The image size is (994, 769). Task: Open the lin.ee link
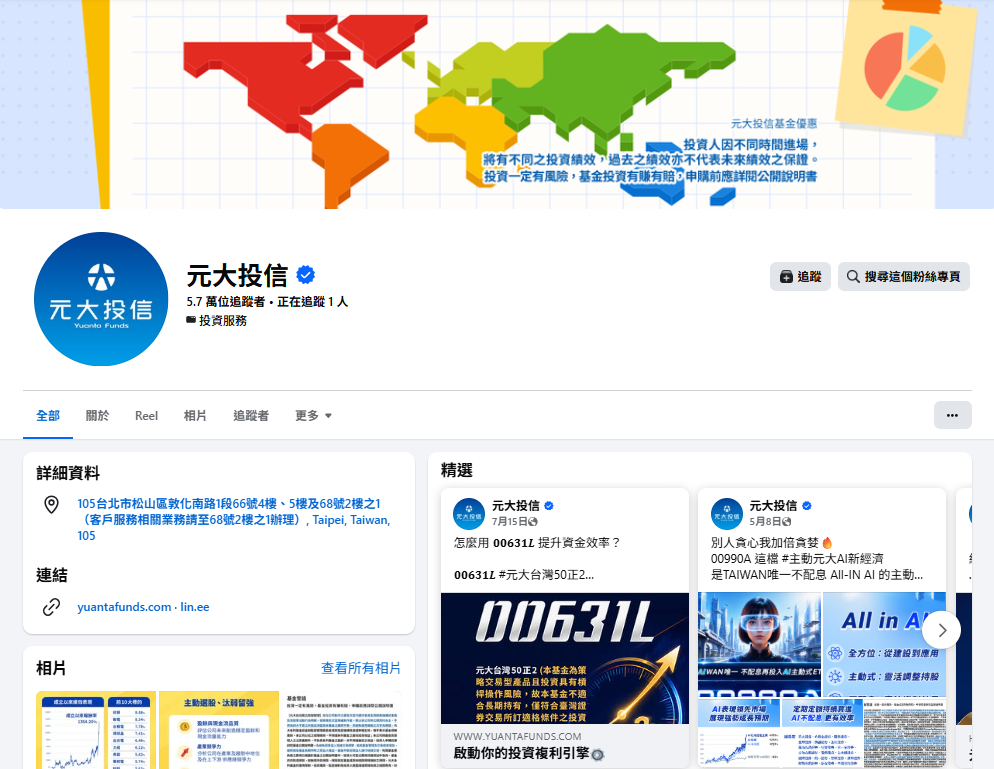(195, 607)
